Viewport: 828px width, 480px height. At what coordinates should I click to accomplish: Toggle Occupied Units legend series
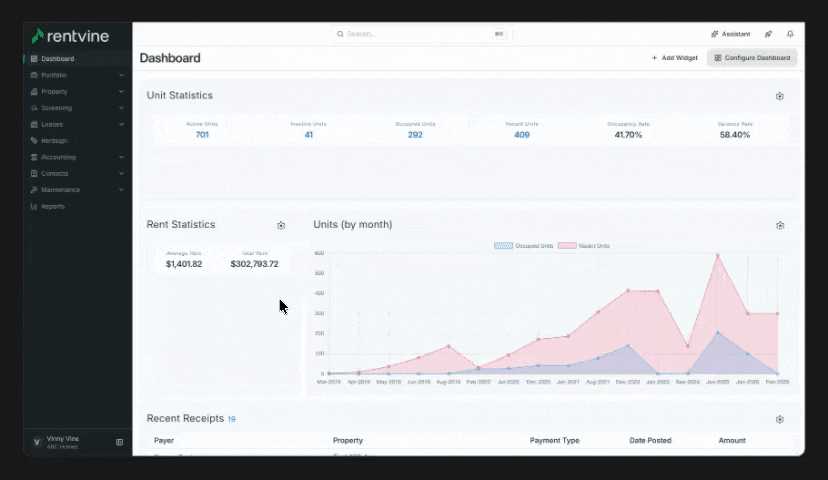(524, 246)
